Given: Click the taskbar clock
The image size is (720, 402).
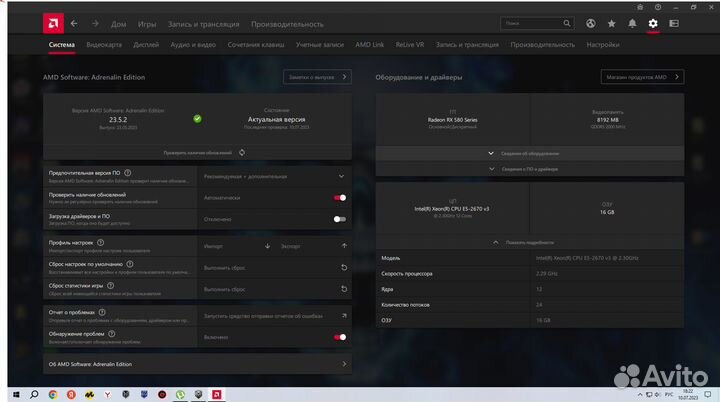Looking at the screenshot, I should (688, 395).
